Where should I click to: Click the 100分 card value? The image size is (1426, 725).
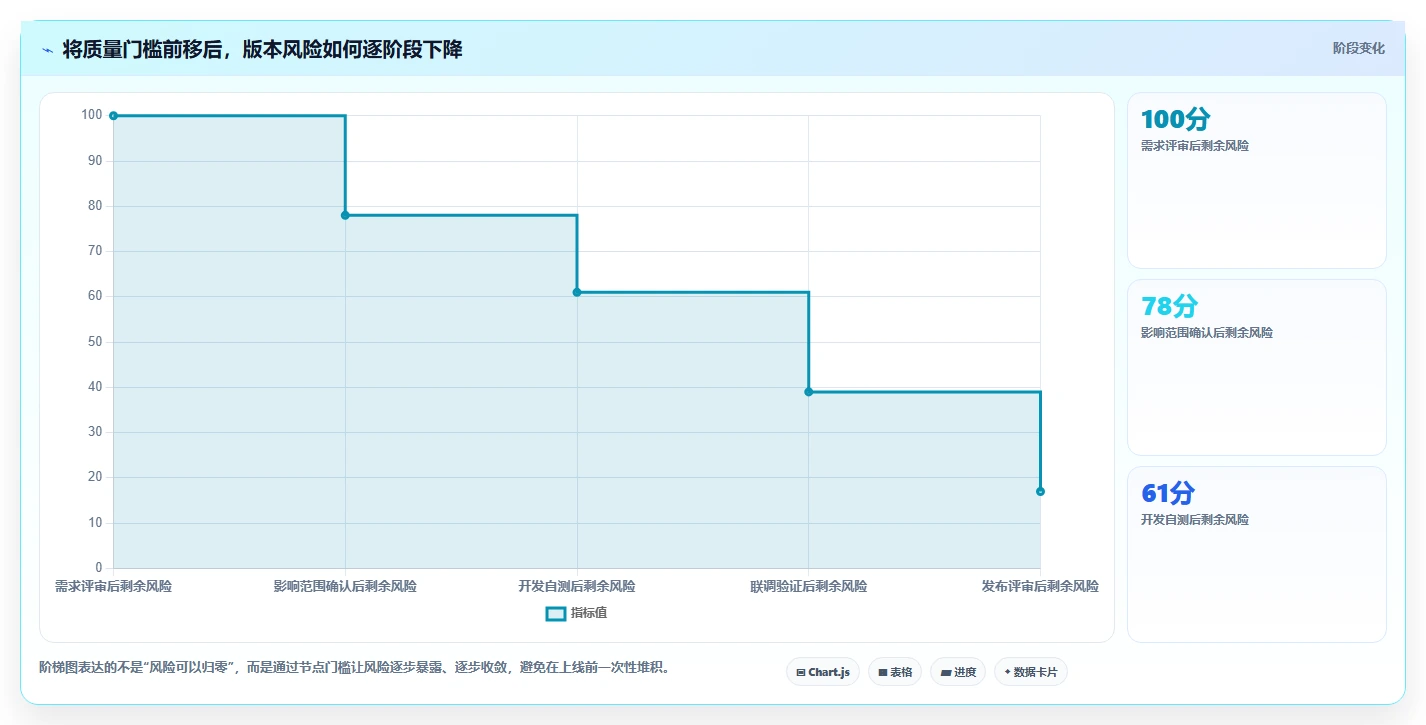click(1175, 119)
